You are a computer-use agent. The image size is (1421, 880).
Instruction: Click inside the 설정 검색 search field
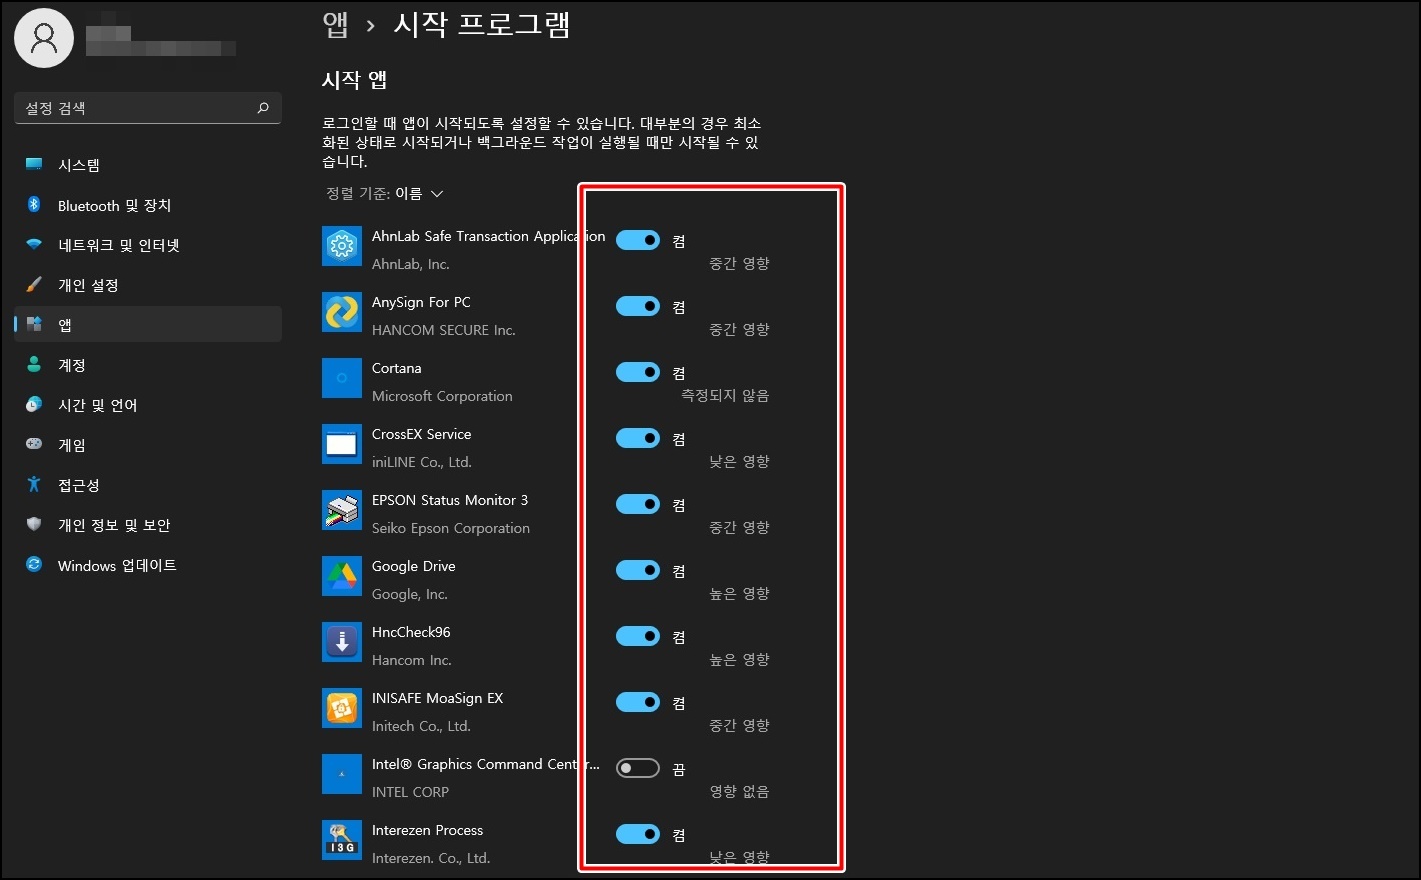pyautogui.click(x=148, y=108)
